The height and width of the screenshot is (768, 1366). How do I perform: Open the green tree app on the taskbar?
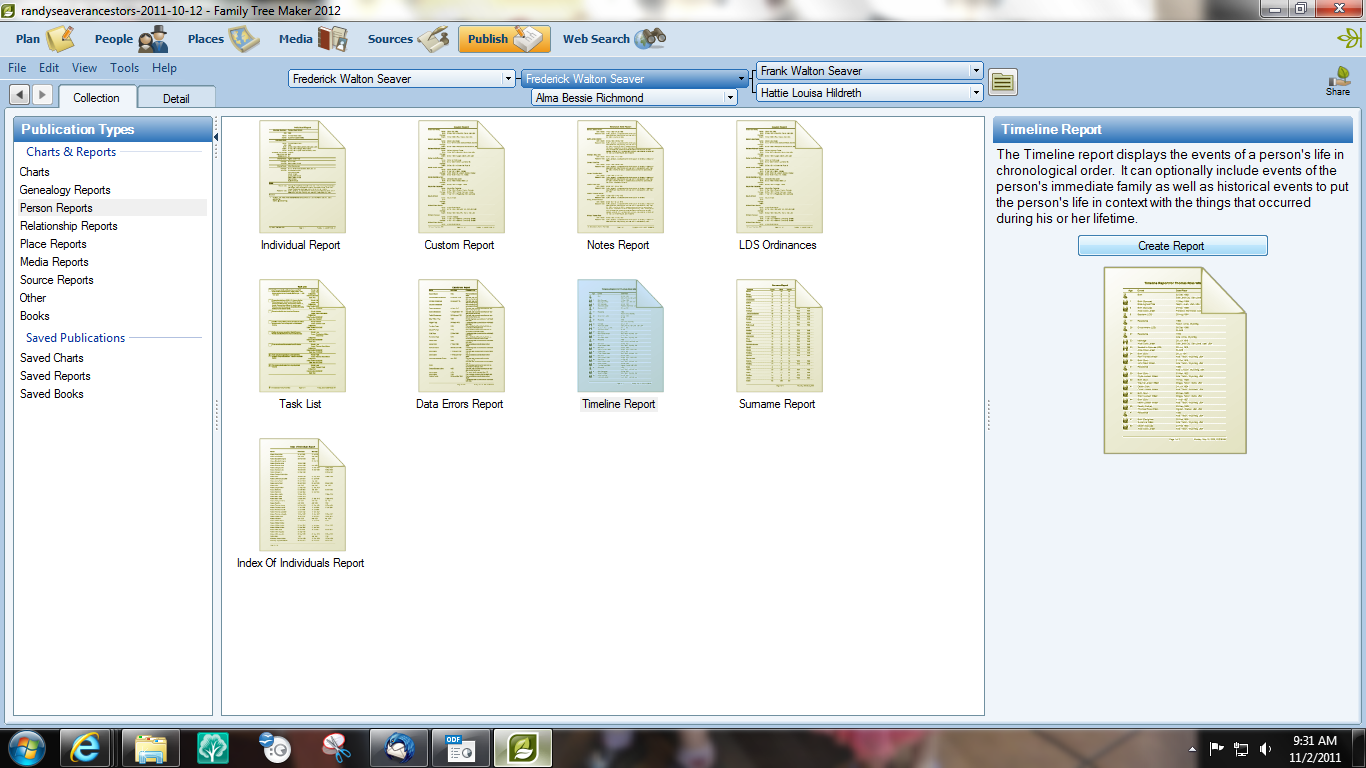tap(213, 748)
